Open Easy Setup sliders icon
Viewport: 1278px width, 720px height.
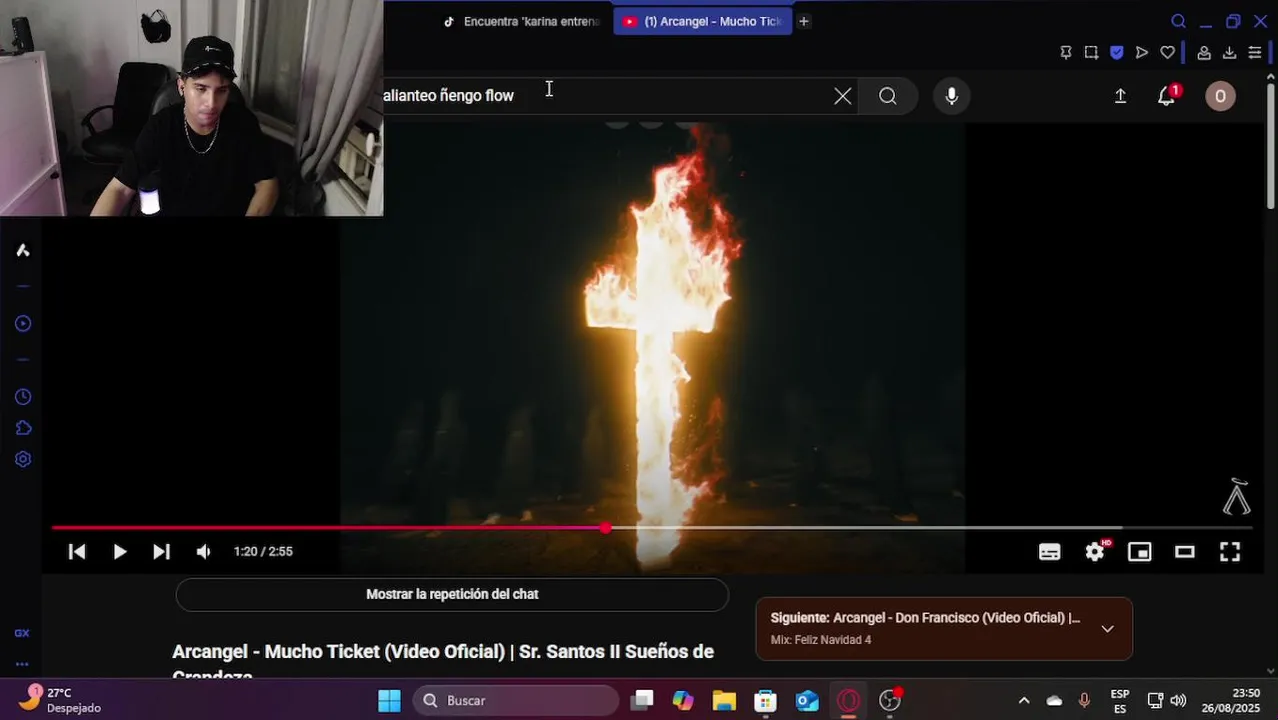(x=1255, y=53)
